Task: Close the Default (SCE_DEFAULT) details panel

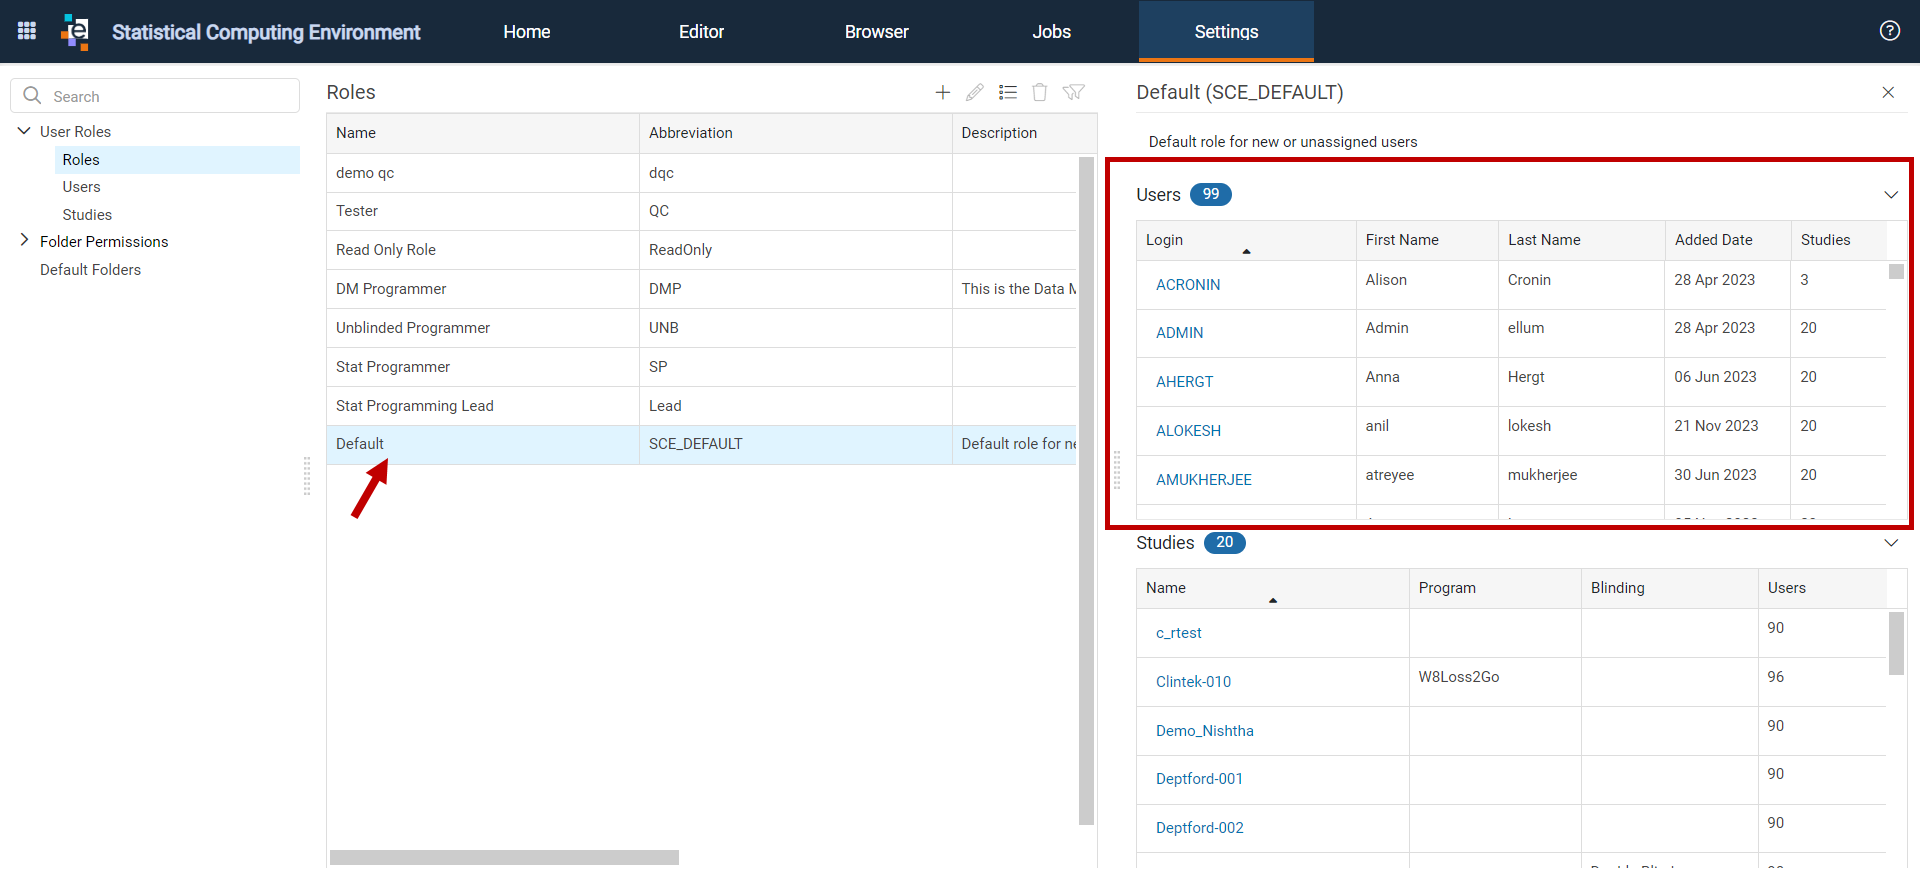Action: pyautogui.click(x=1888, y=92)
